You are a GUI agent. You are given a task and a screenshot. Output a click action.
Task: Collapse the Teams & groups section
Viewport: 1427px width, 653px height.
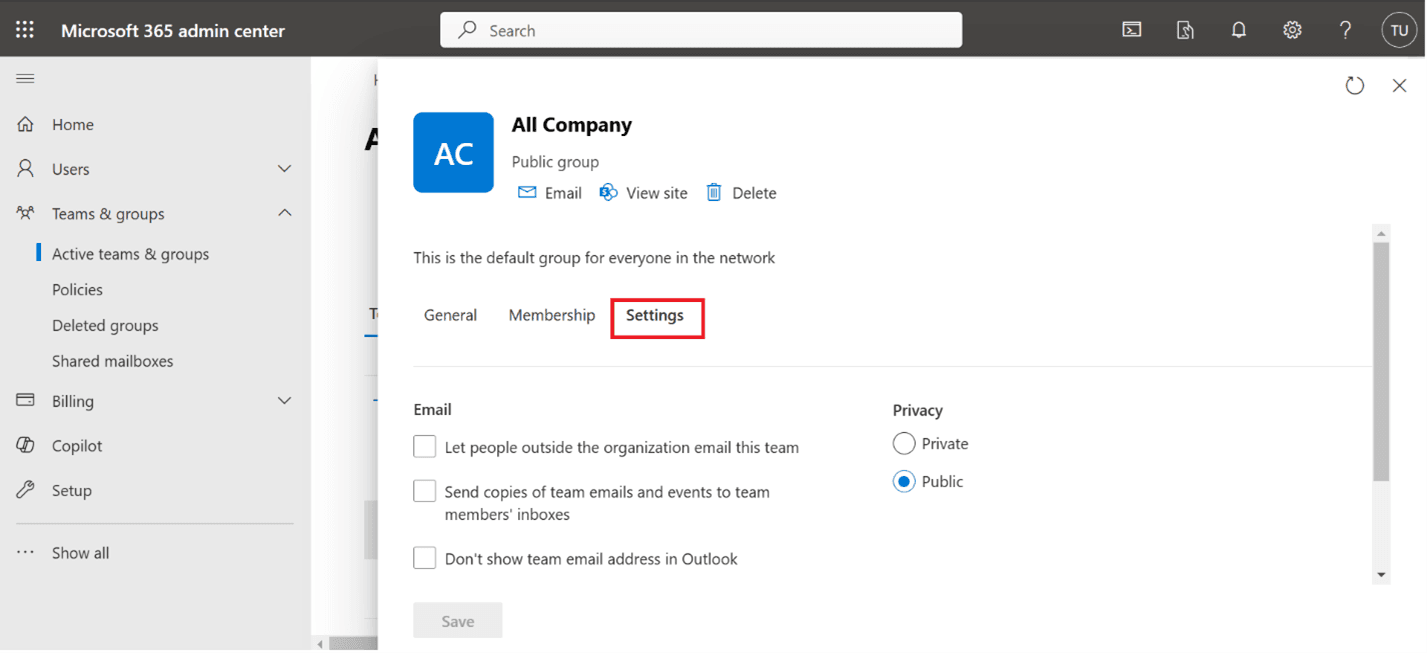(284, 213)
